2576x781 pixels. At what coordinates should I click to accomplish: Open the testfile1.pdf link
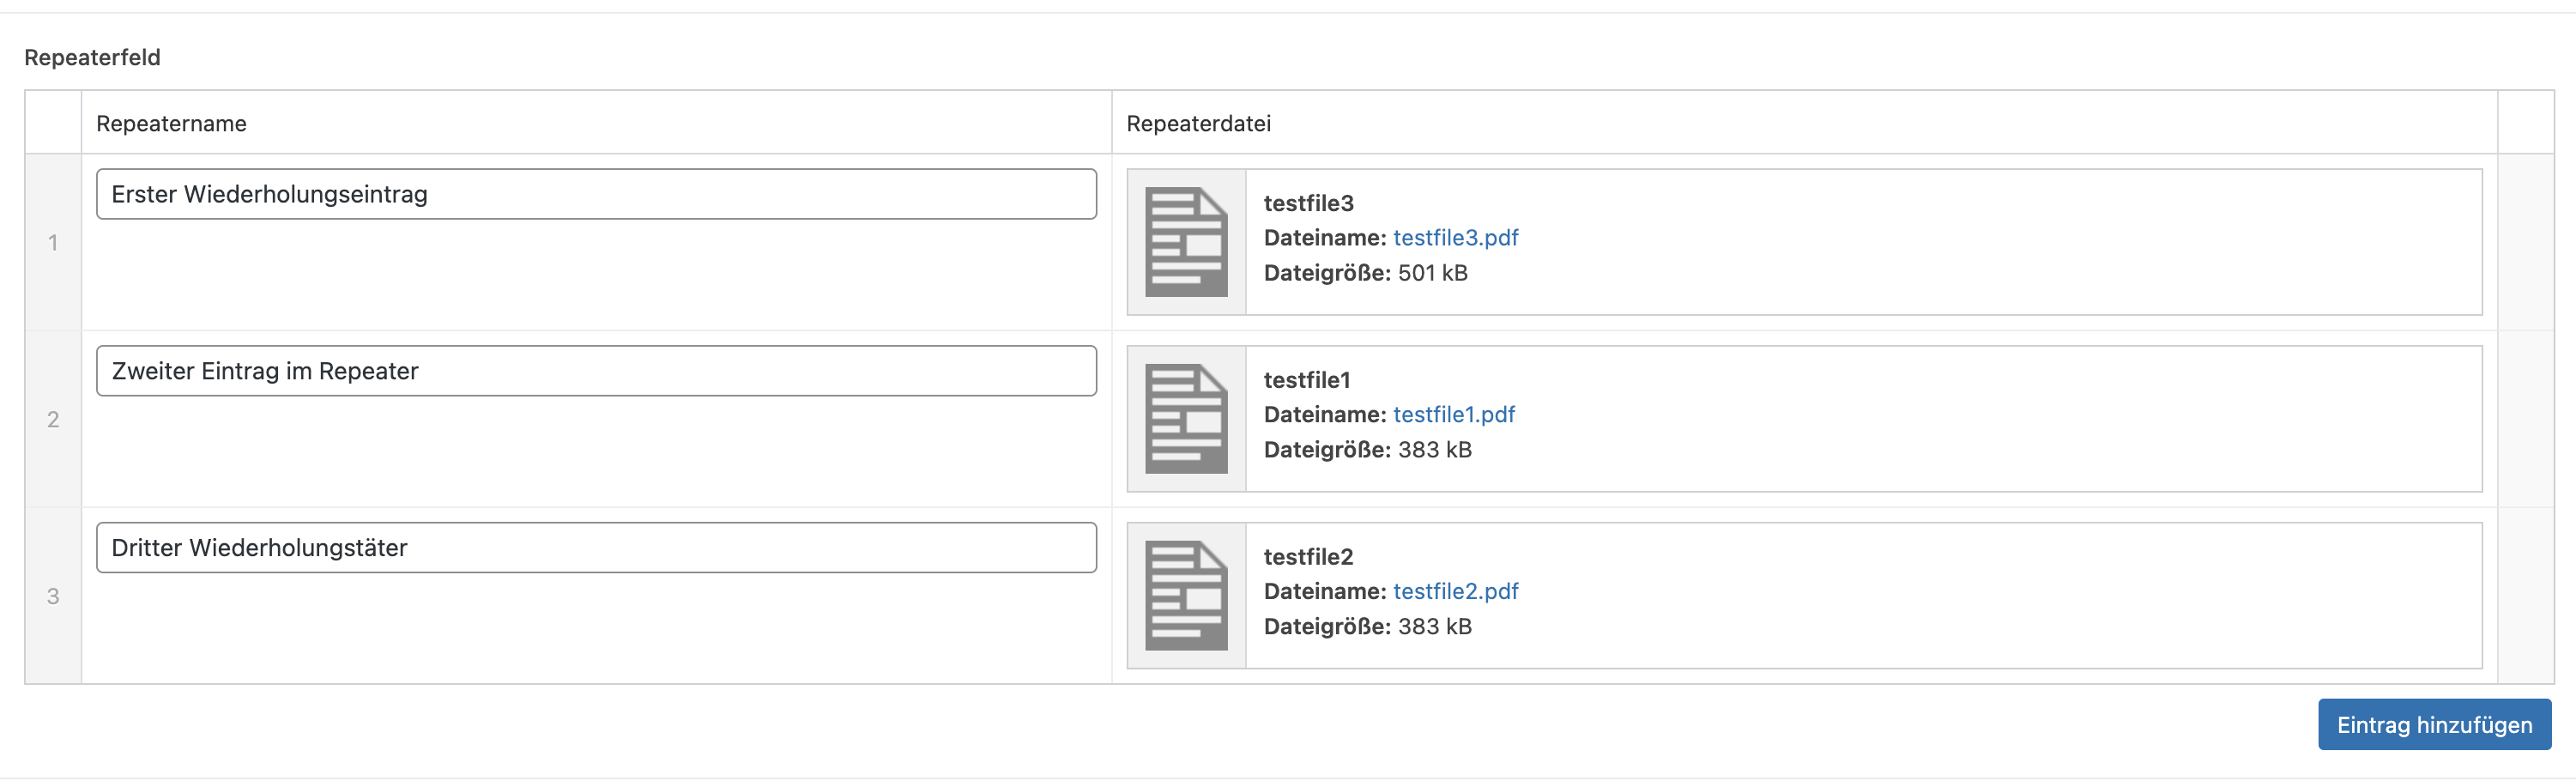tap(1453, 415)
